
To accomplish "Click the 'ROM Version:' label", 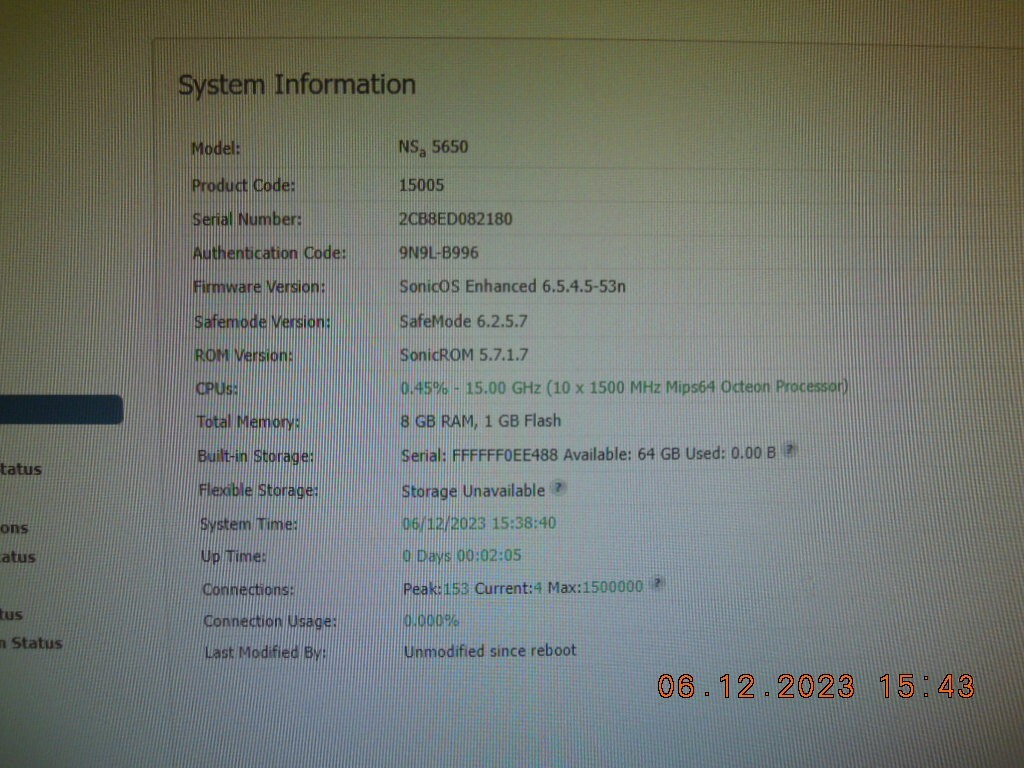I will pos(244,355).
